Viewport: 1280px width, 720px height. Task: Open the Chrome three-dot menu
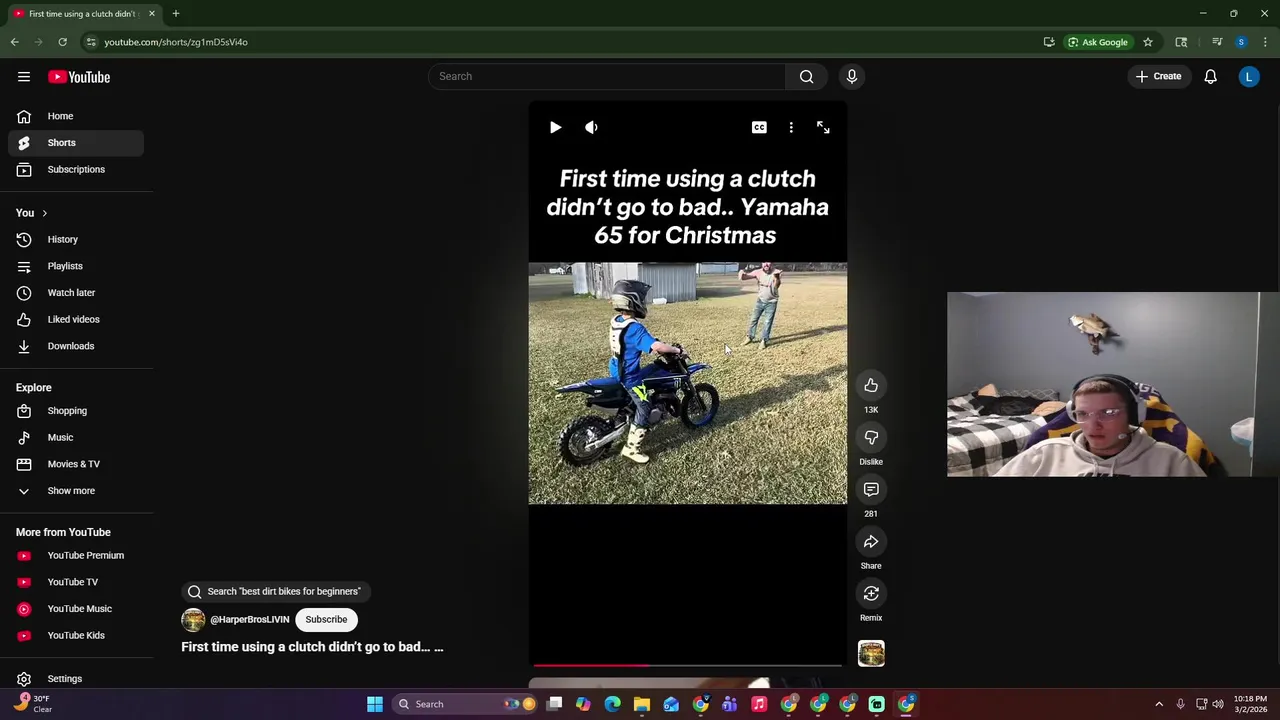(1265, 42)
